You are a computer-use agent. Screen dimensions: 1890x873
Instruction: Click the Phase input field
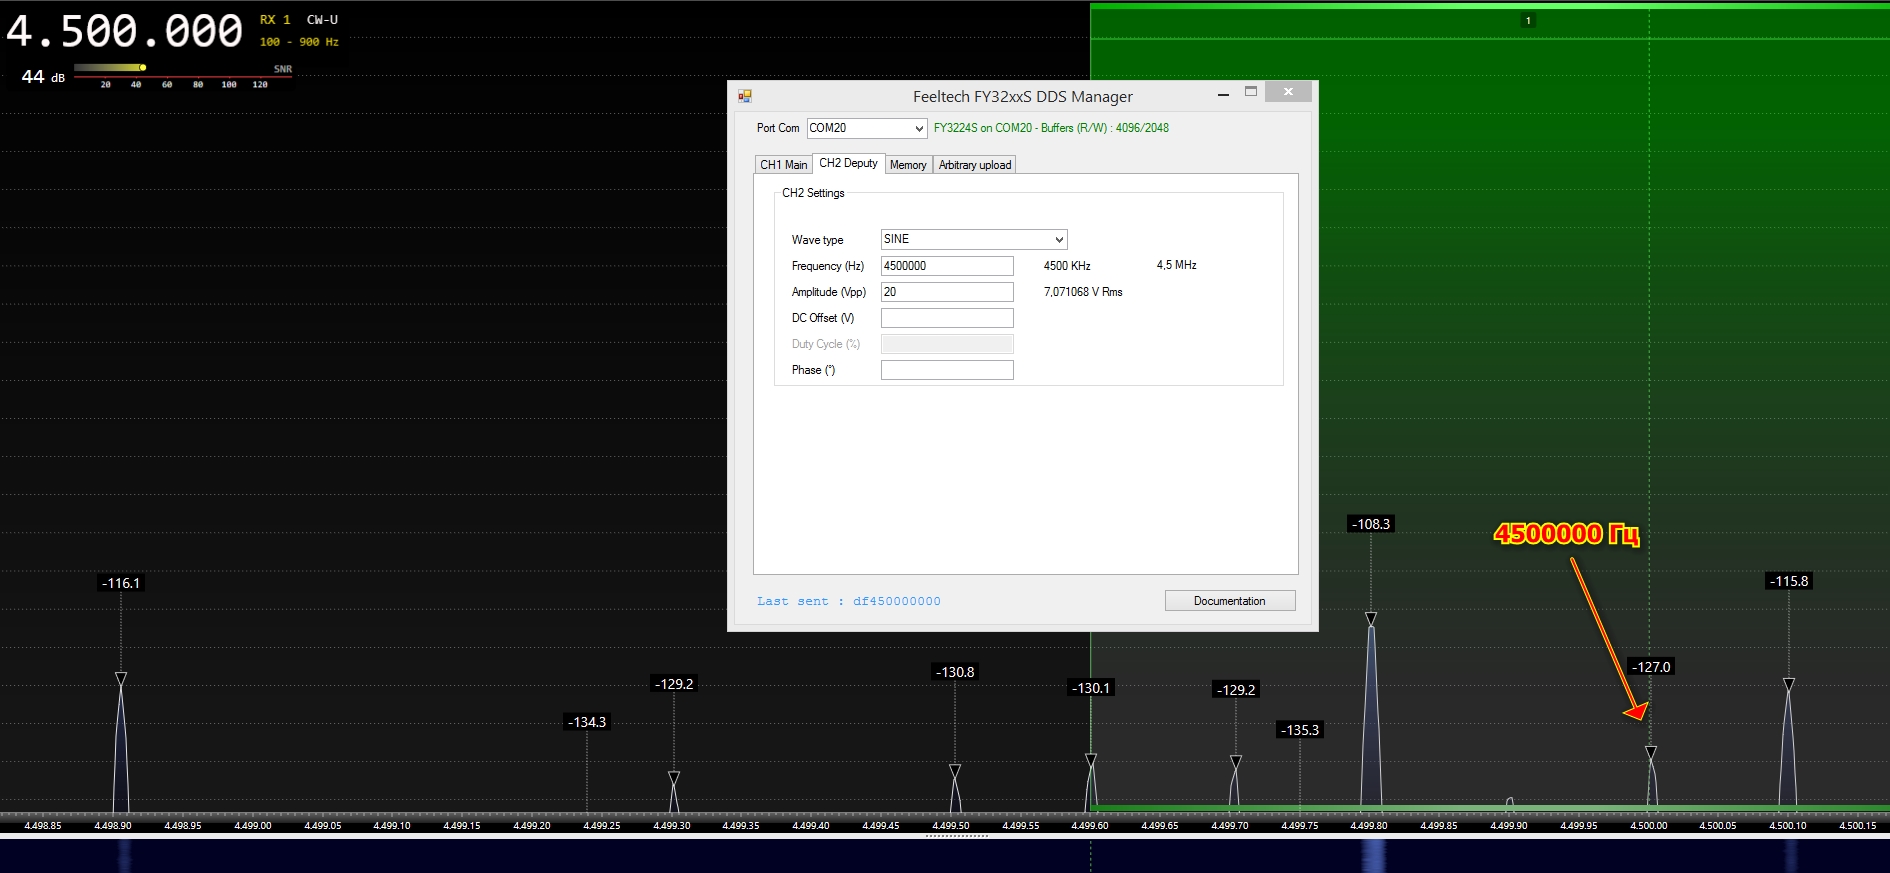click(947, 370)
